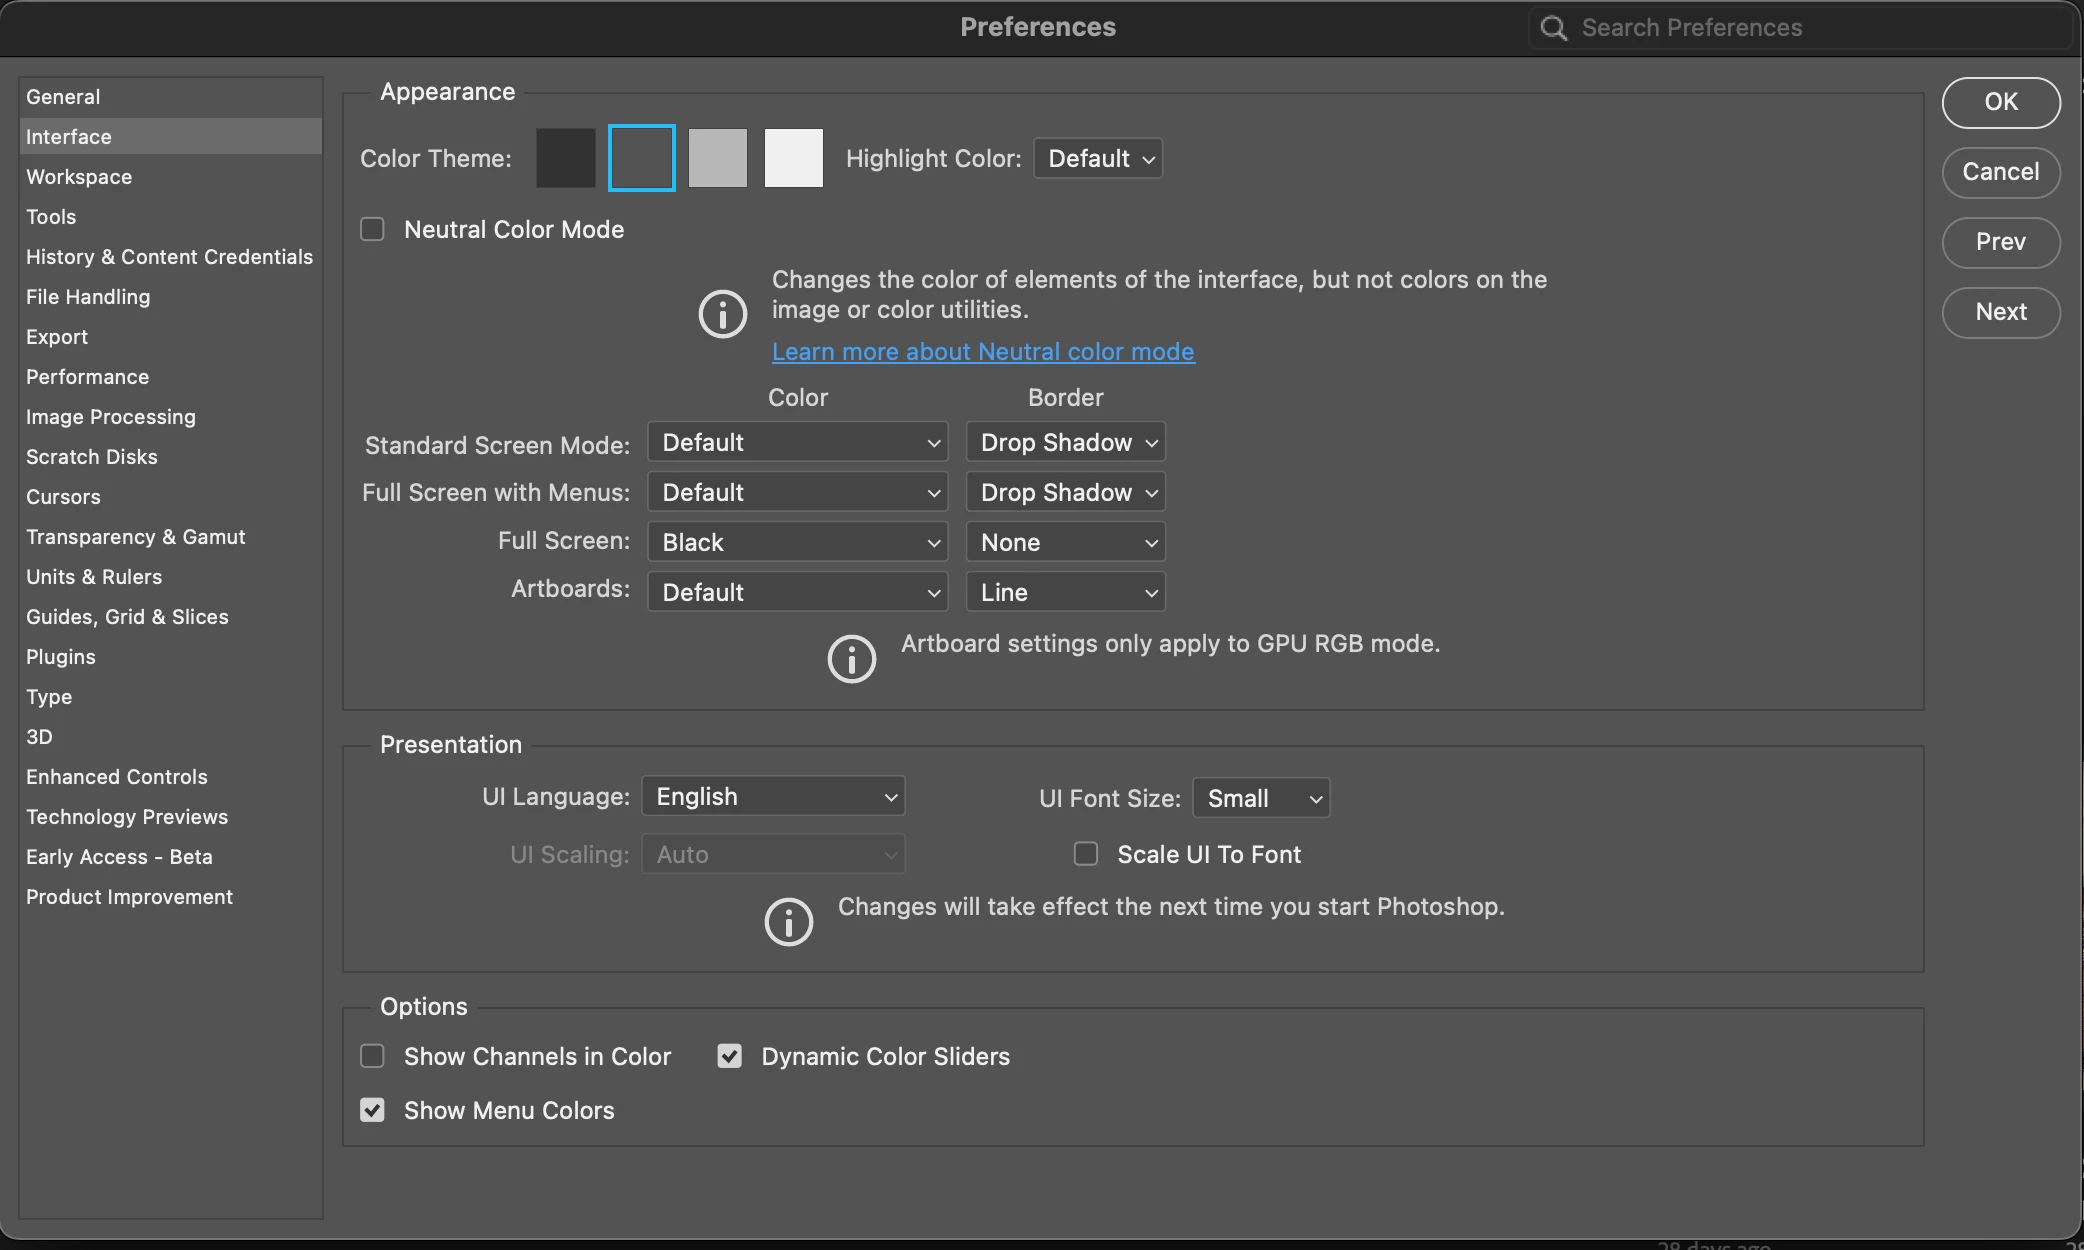2084x1250 pixels.
Task: Expand Full Screen color dropdown set to Black
Action: tap(798, 543)
